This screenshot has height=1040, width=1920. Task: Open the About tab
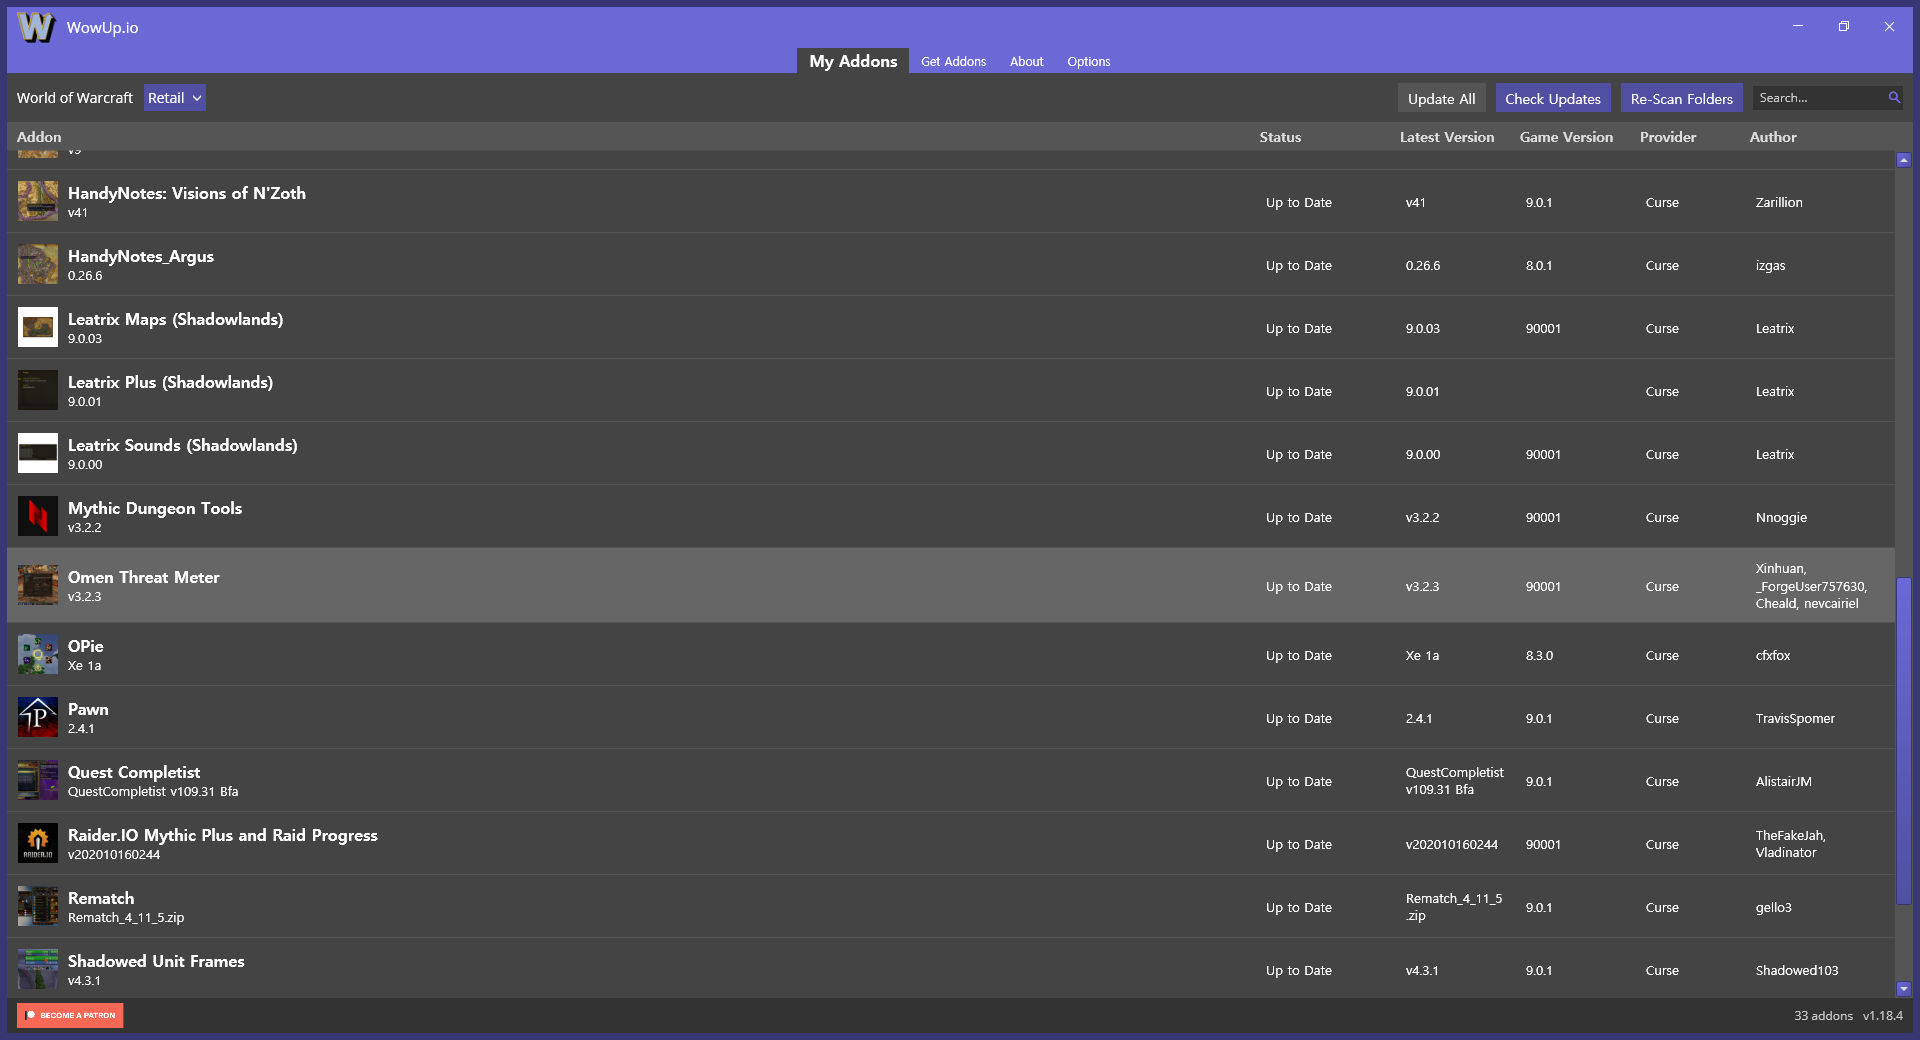pos(1026,62)
